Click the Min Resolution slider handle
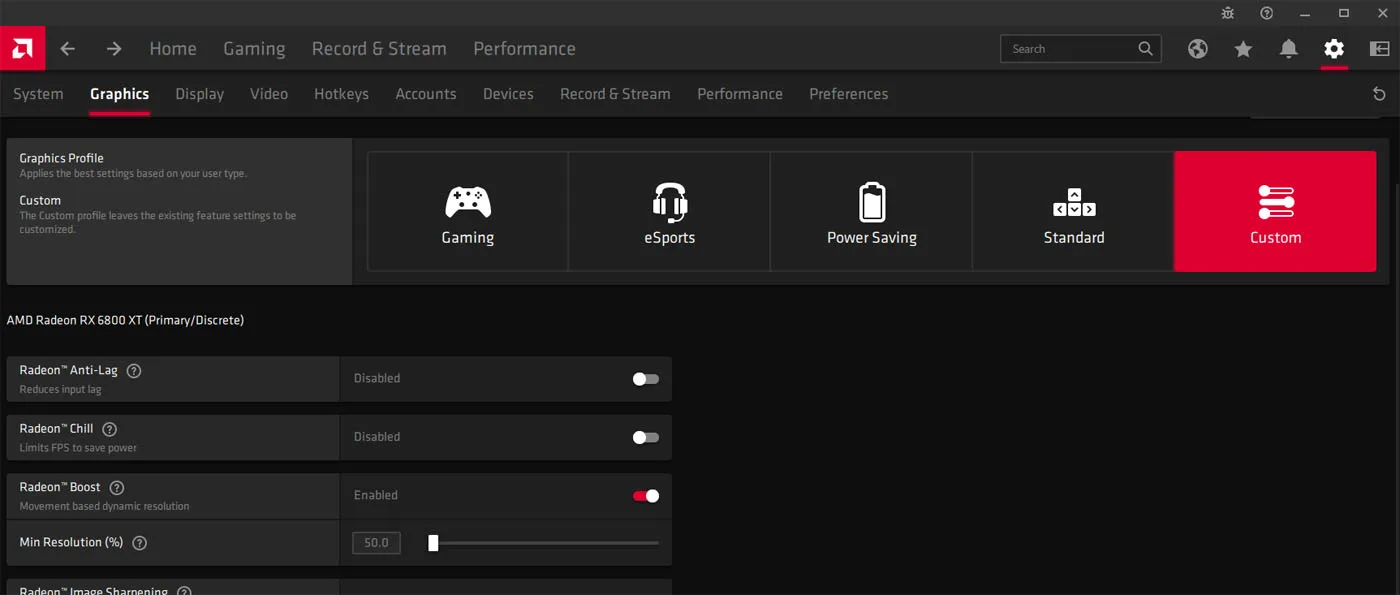 [x=433, y=543]
